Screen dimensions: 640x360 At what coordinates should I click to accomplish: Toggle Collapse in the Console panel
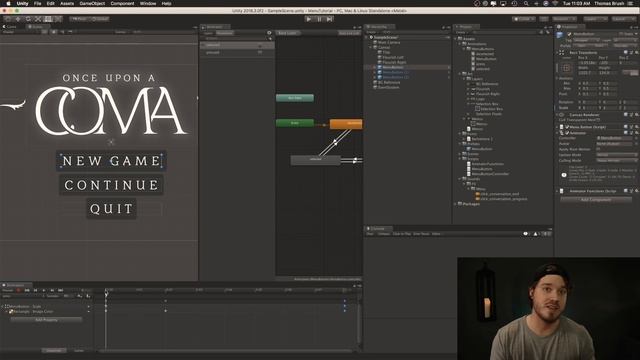[x=383, y=234]
